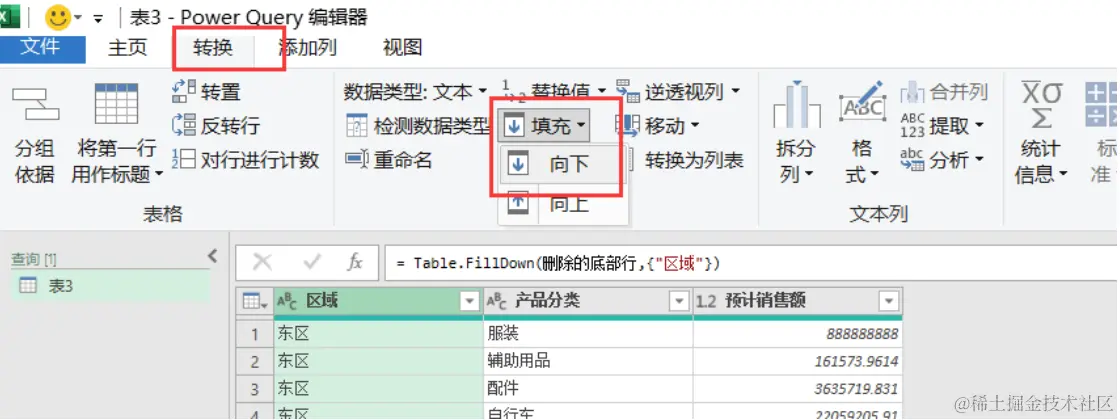Confirm formula with checkmark icon
The width and height of the screenshot is (1120, 420).
[311, 263]
